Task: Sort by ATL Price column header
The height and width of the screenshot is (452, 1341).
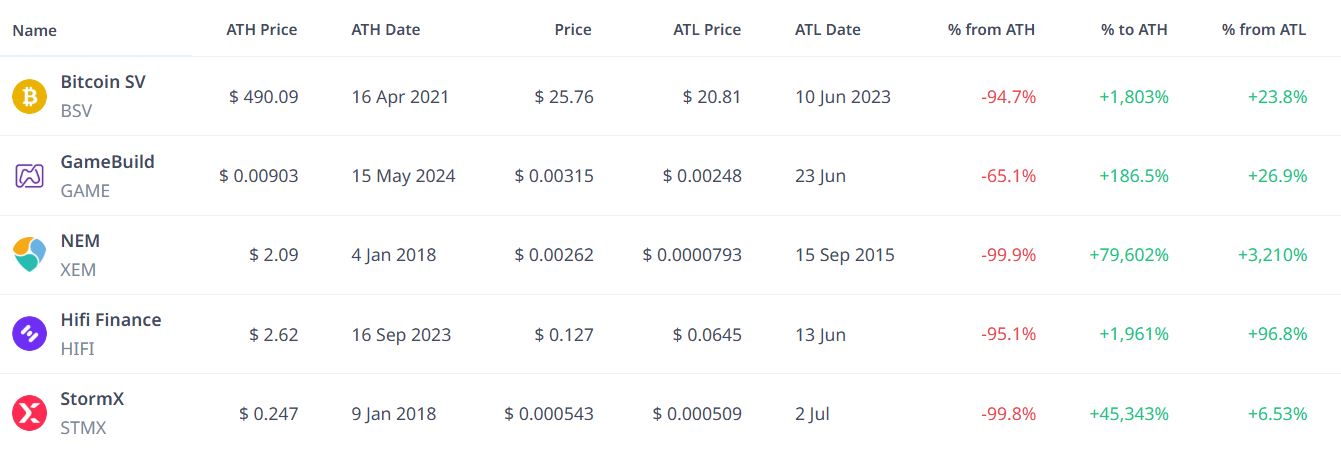Action: tap(707, 30)
